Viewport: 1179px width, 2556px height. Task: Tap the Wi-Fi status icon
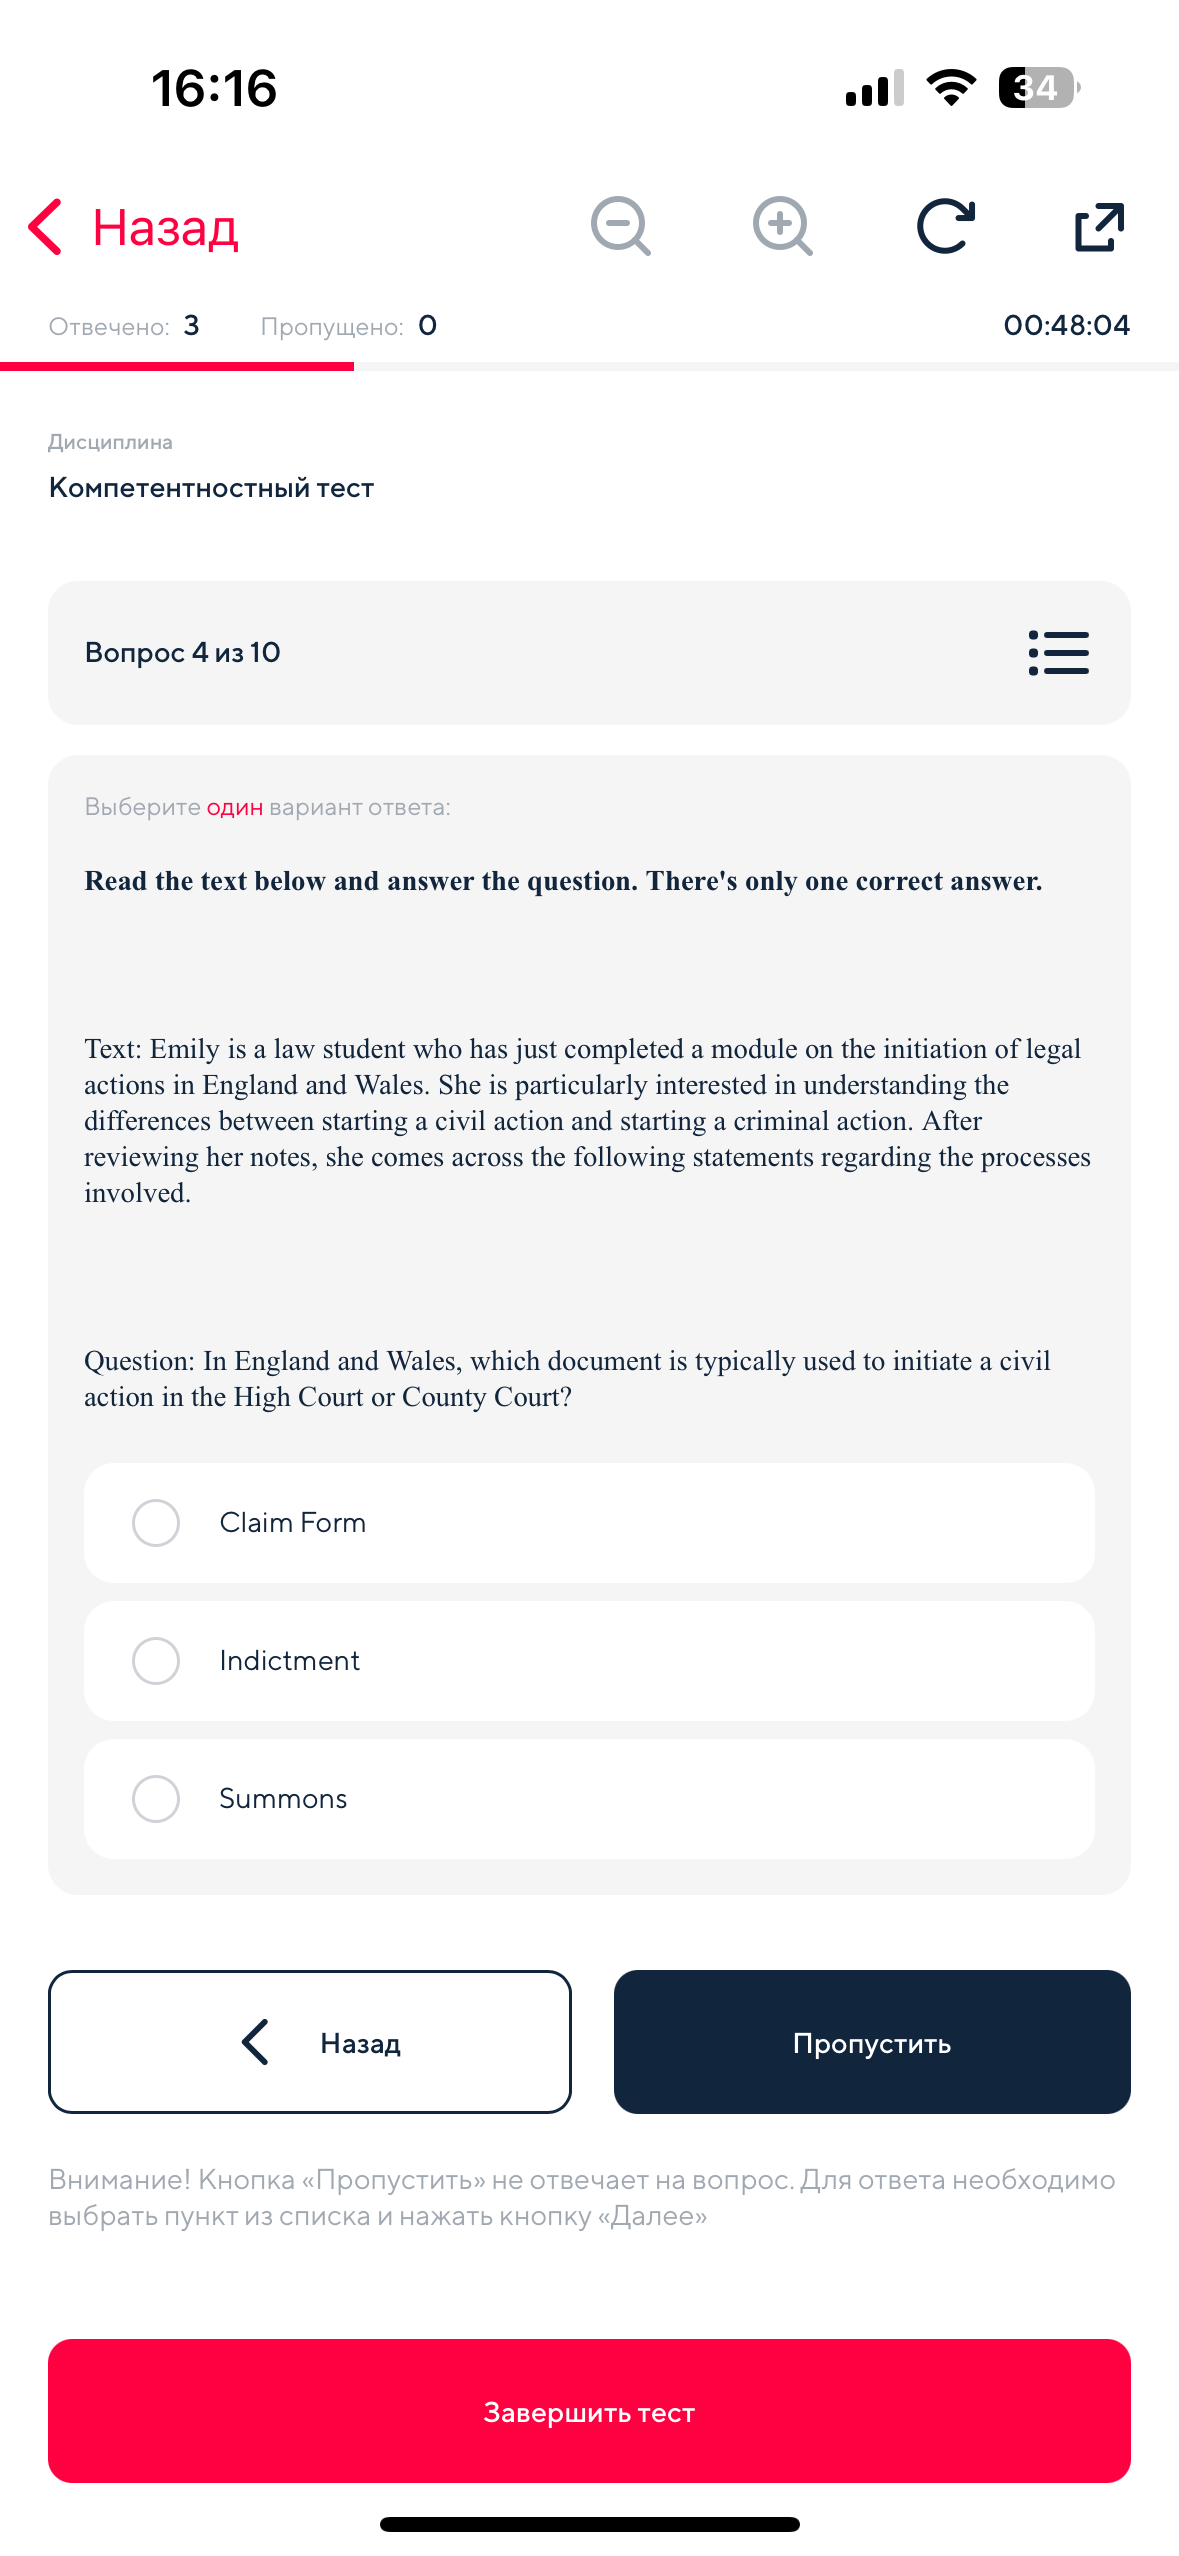951,88
